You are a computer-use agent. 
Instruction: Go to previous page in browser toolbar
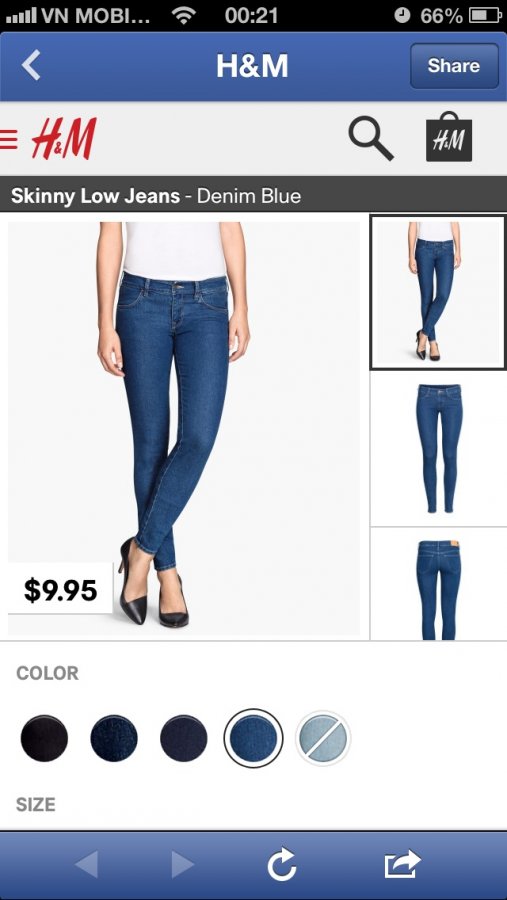pos(87,864)
